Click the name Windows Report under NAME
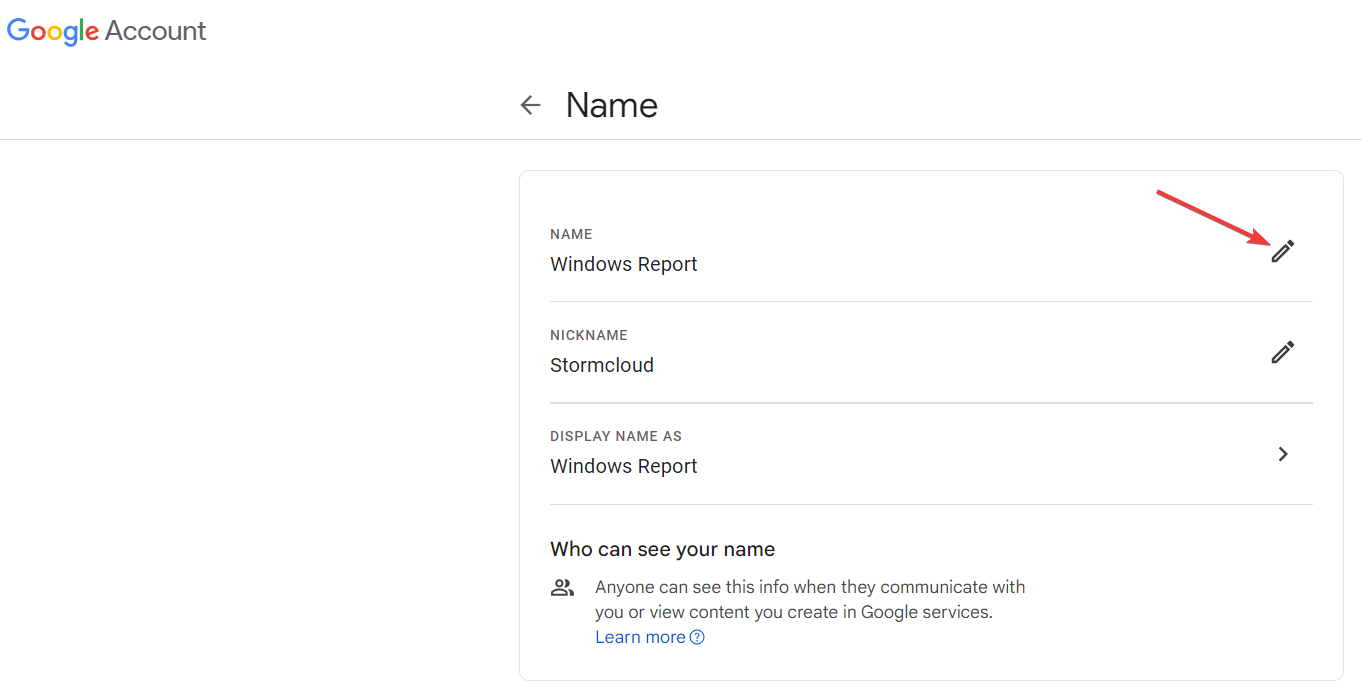 coord(623,263)
